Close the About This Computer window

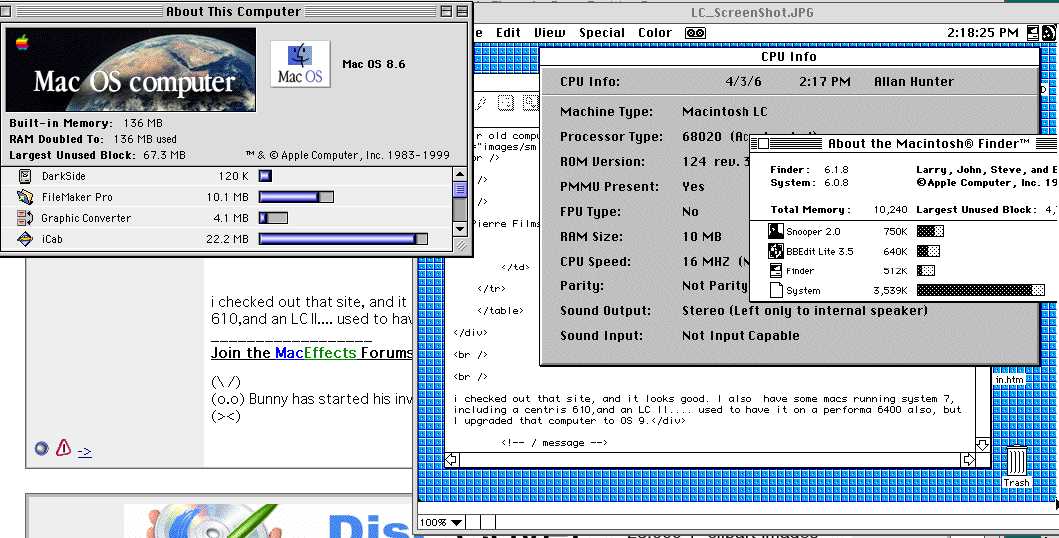(x=6, y=11)
